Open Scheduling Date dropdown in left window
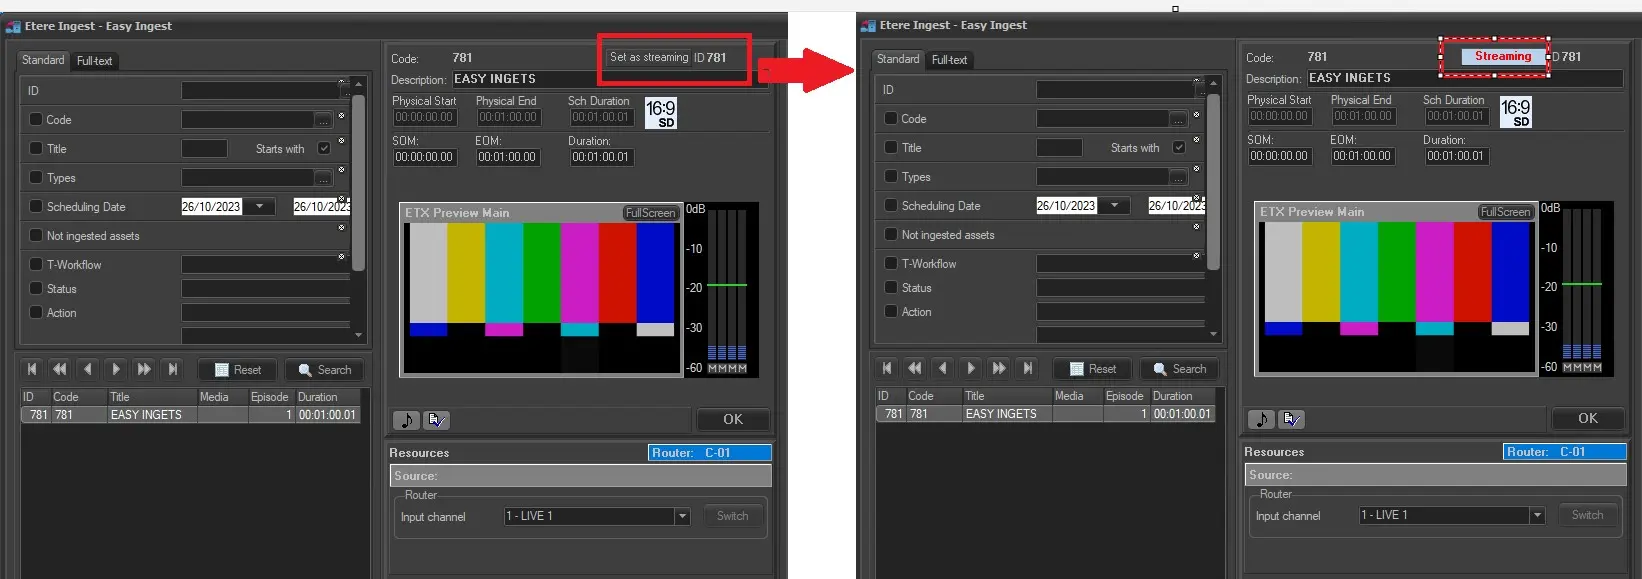The image size is (1642, 579). [260, 207]
